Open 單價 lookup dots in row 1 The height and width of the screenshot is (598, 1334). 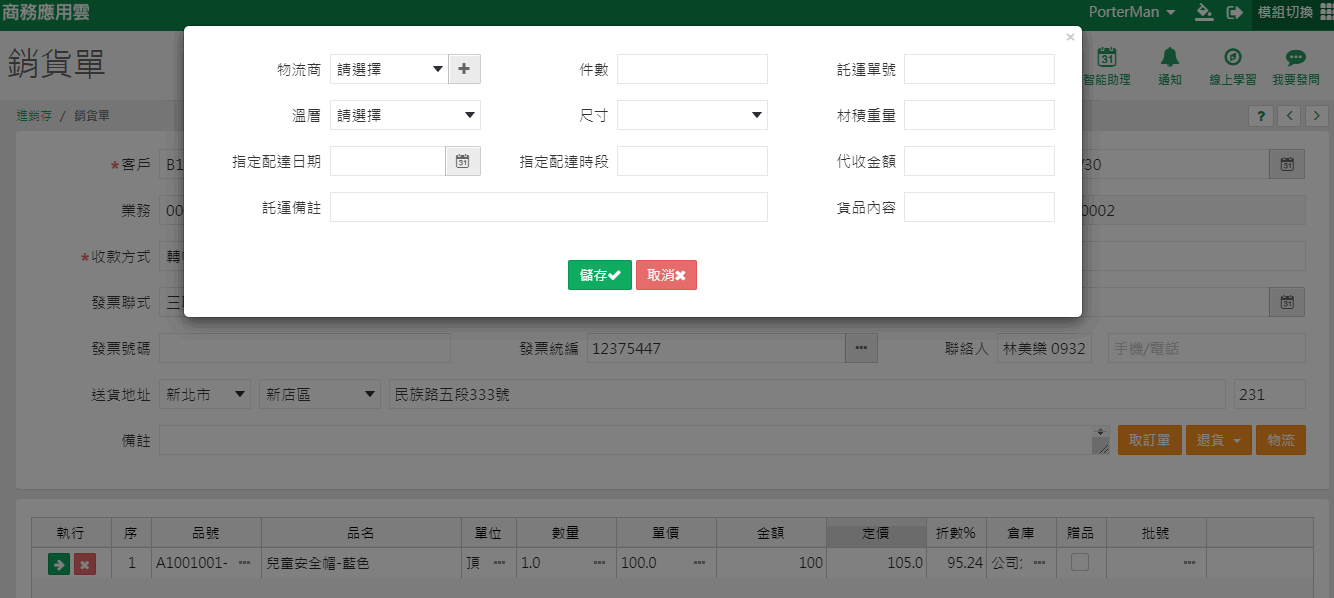(x=699, y=563)
